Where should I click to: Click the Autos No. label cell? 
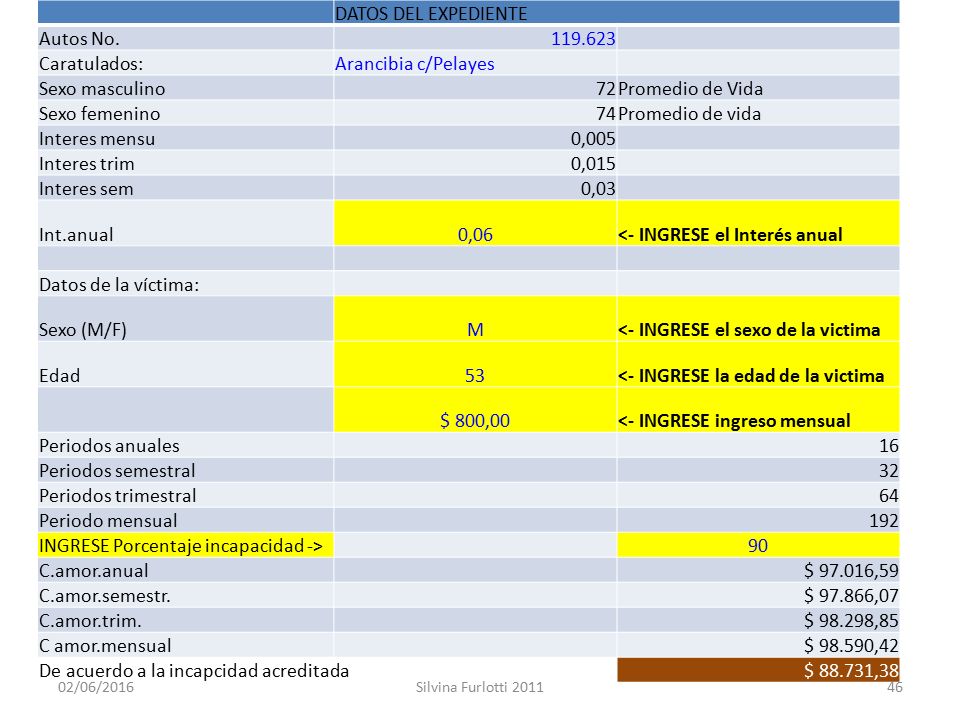pyautogui.click(x=186, y=39)
